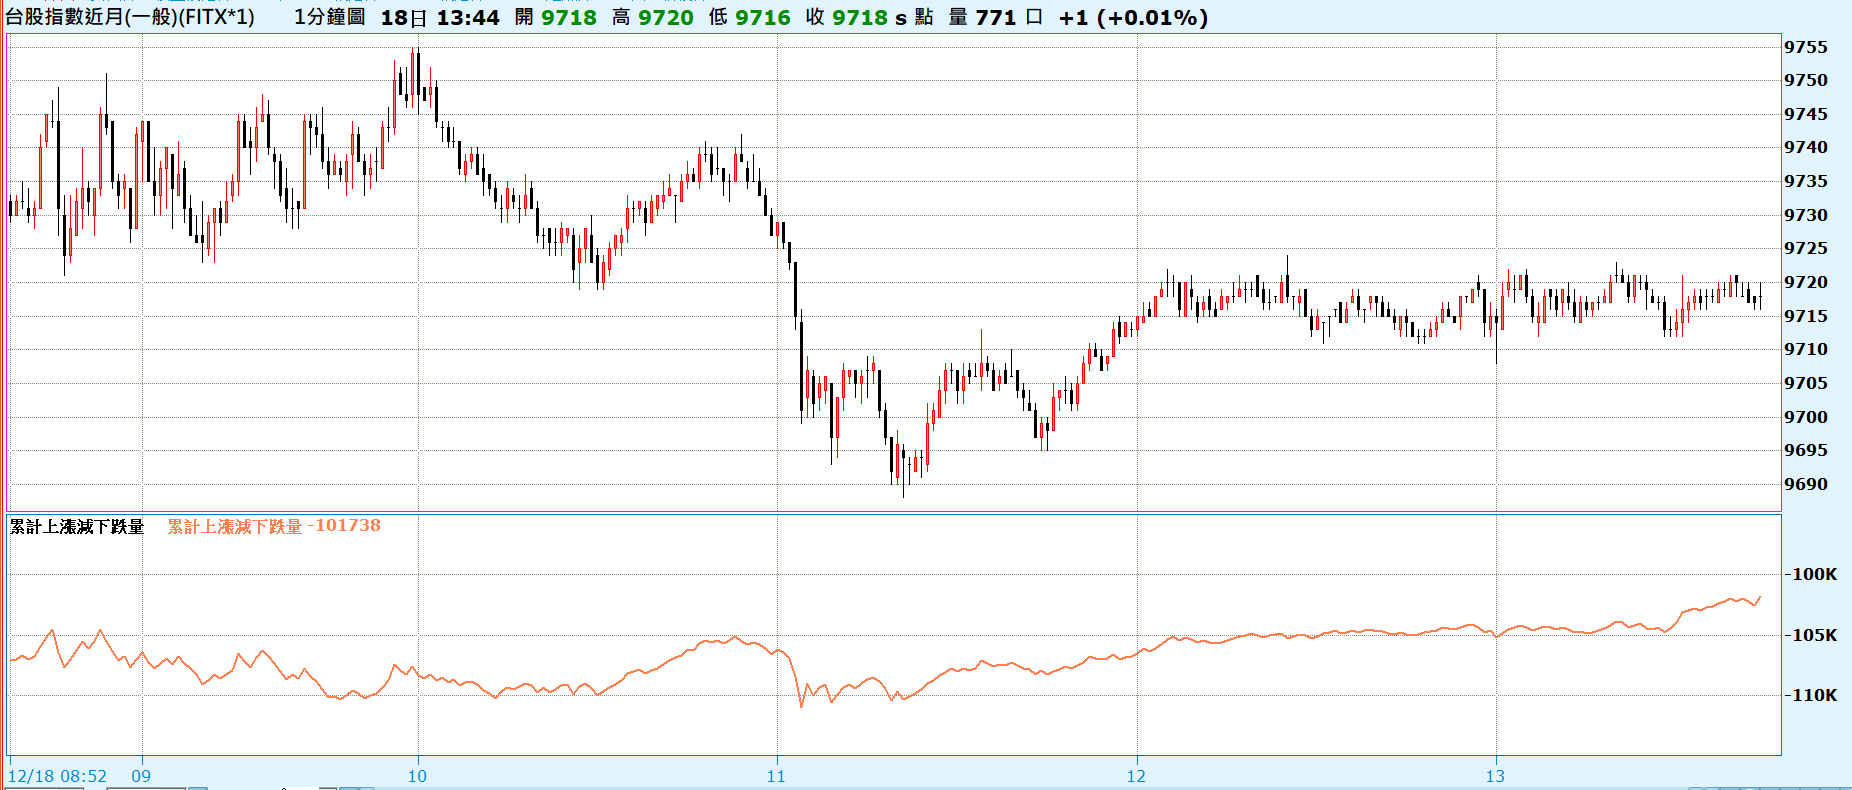Click the orange indicator legend showing -101738

[274, 526]
